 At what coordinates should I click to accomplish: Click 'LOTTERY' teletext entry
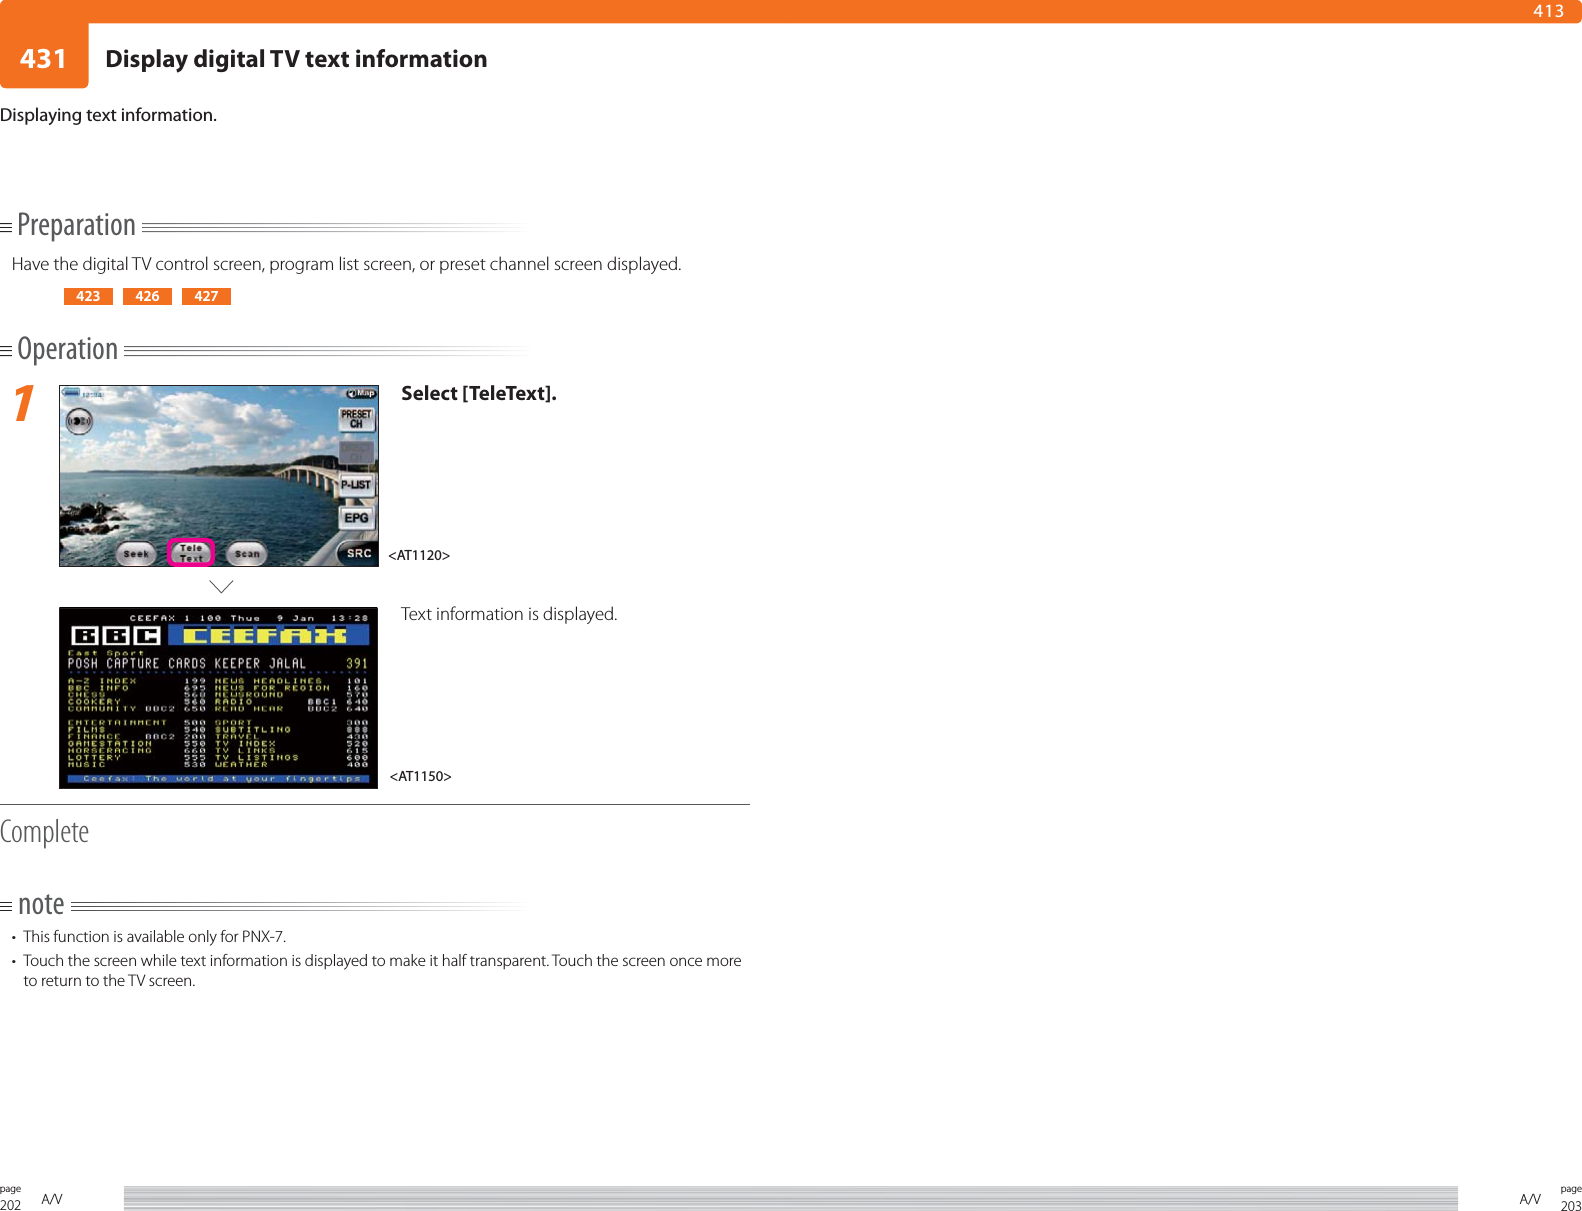94,758
